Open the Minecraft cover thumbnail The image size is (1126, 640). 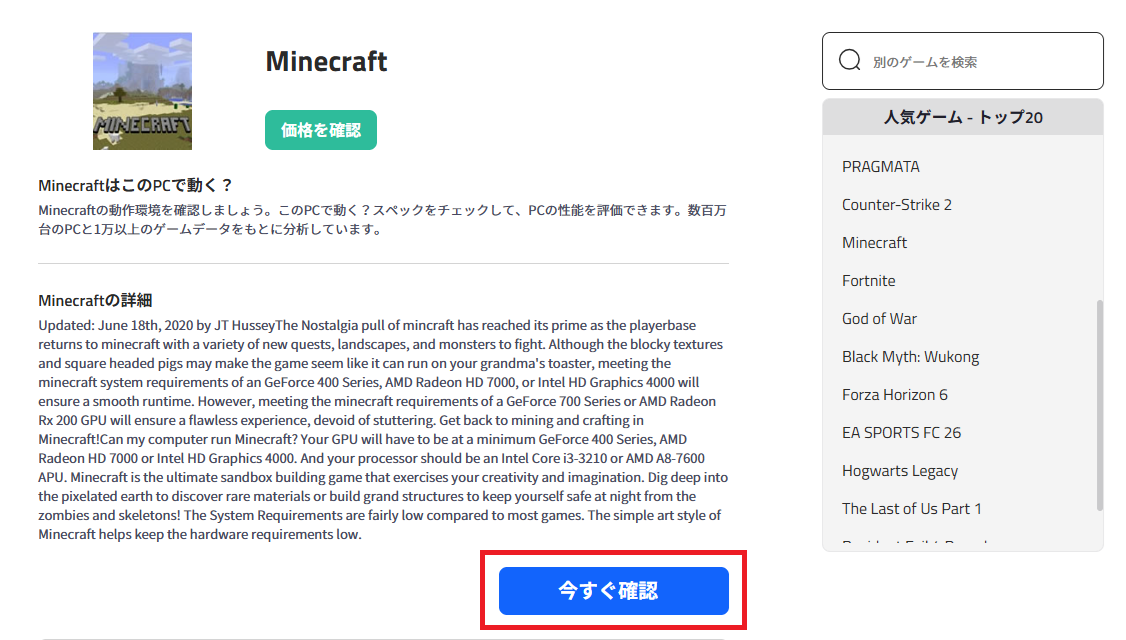[x=142, y=91]
